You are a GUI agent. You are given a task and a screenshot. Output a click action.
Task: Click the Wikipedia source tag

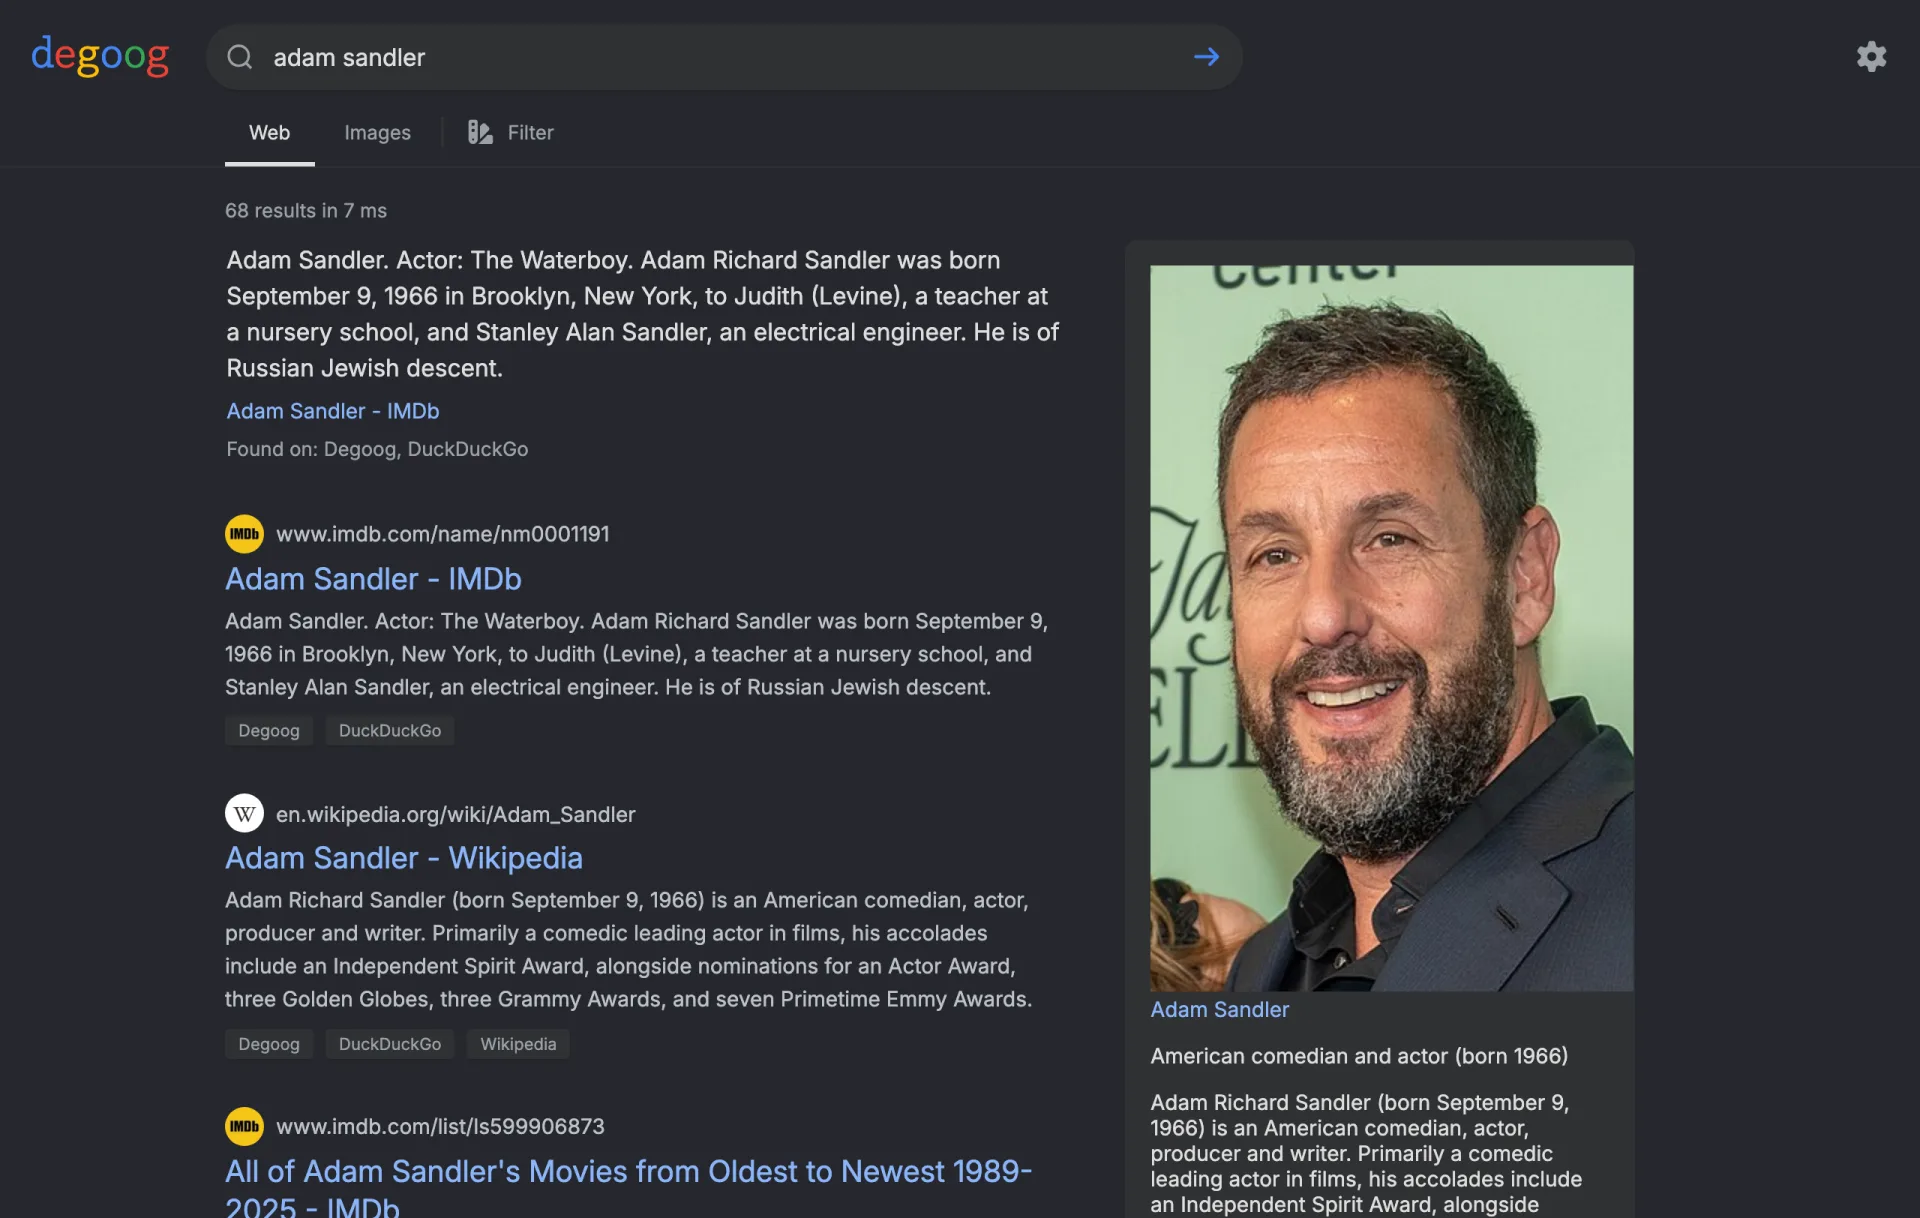(x=518, y=1044)
